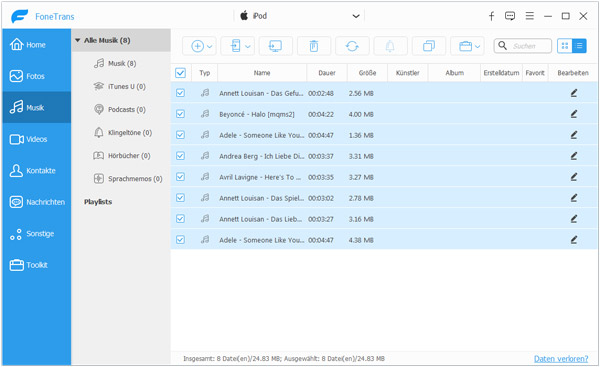
Task: Sort by Dauer column header
Action: point(327,73)
